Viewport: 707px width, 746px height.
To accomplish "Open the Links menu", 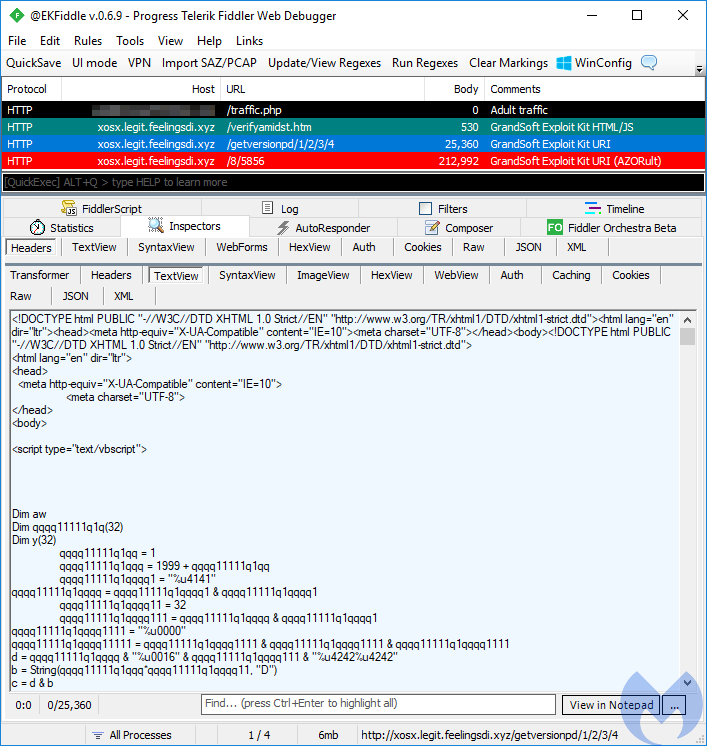I will (249, 41).
